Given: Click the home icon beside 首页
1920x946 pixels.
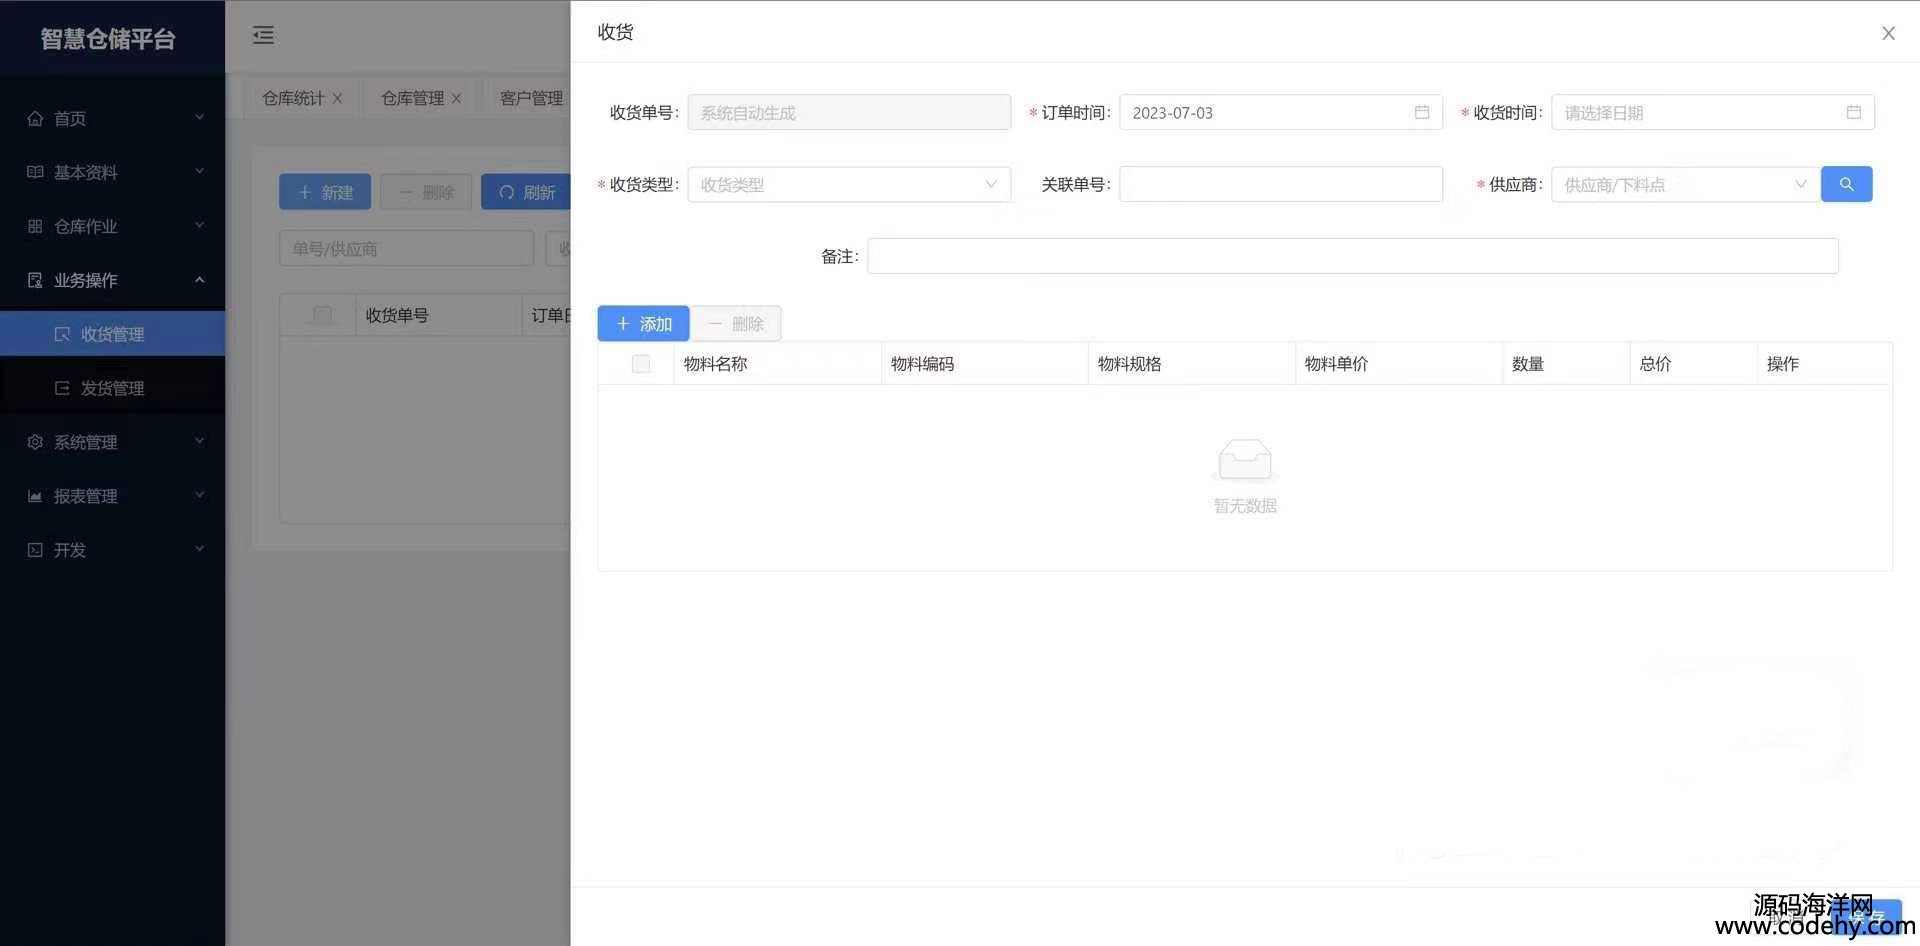Looking at the screenshot, I should click(35, 118).
